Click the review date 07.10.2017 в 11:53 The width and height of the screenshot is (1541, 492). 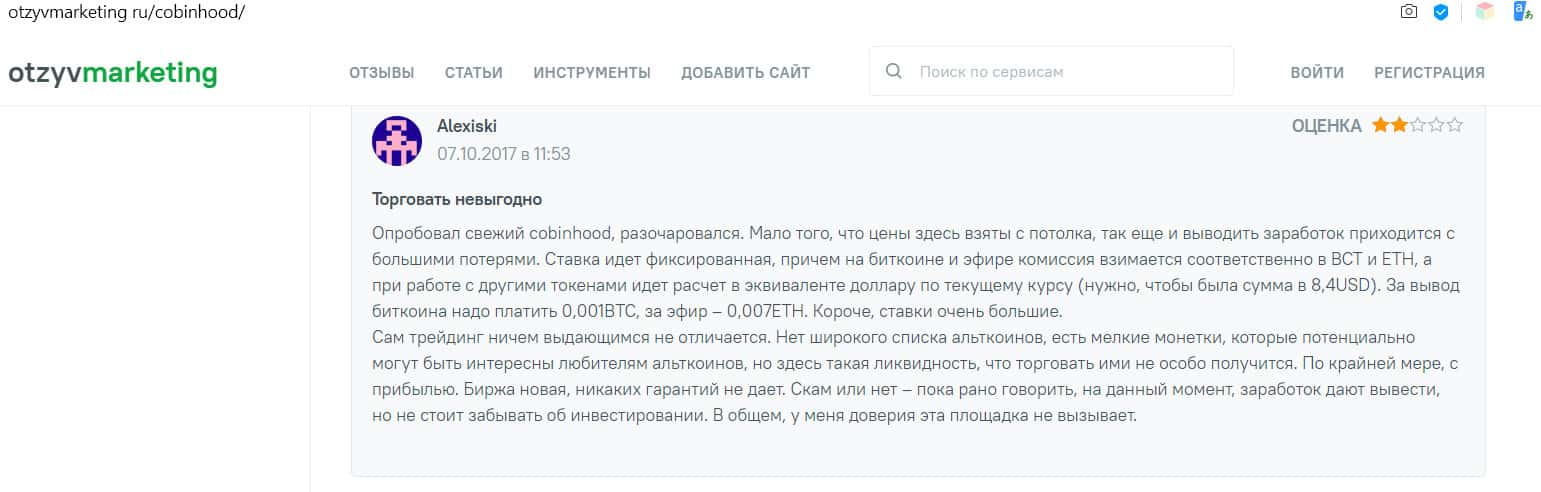pyautogui.click(x=504, y=154)
